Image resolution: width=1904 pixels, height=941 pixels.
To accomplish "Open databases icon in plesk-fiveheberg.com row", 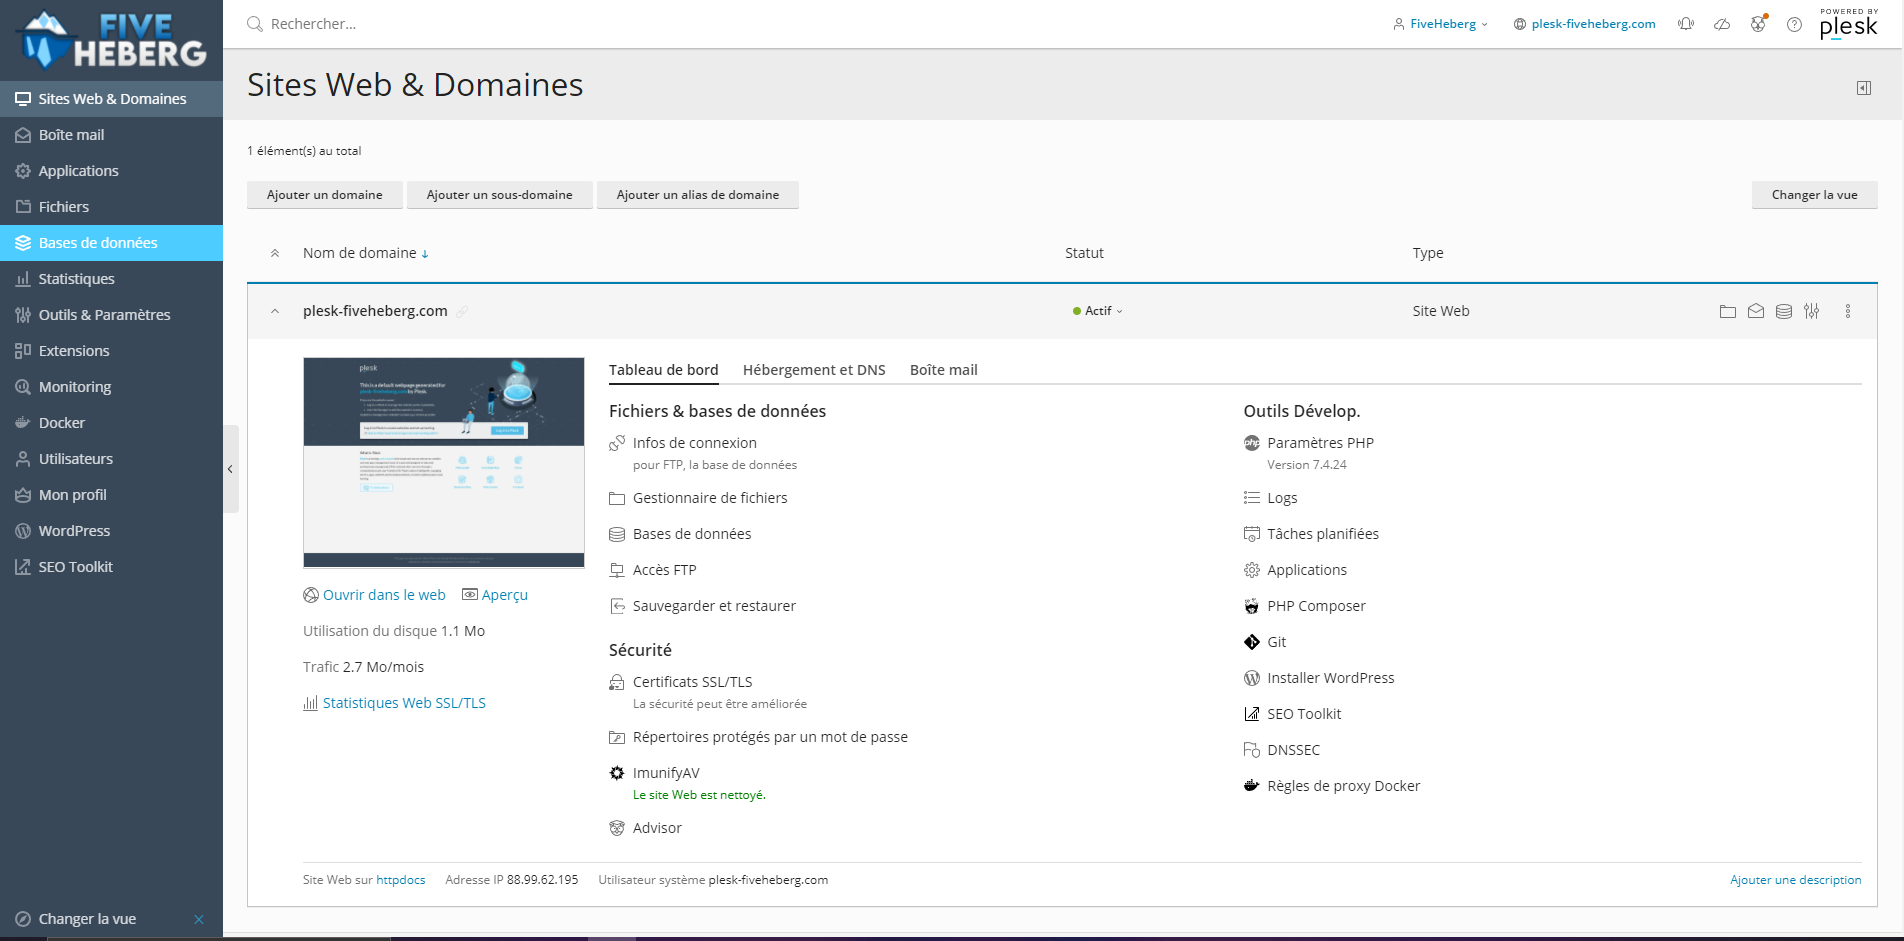I will (x=1783, y=311).
